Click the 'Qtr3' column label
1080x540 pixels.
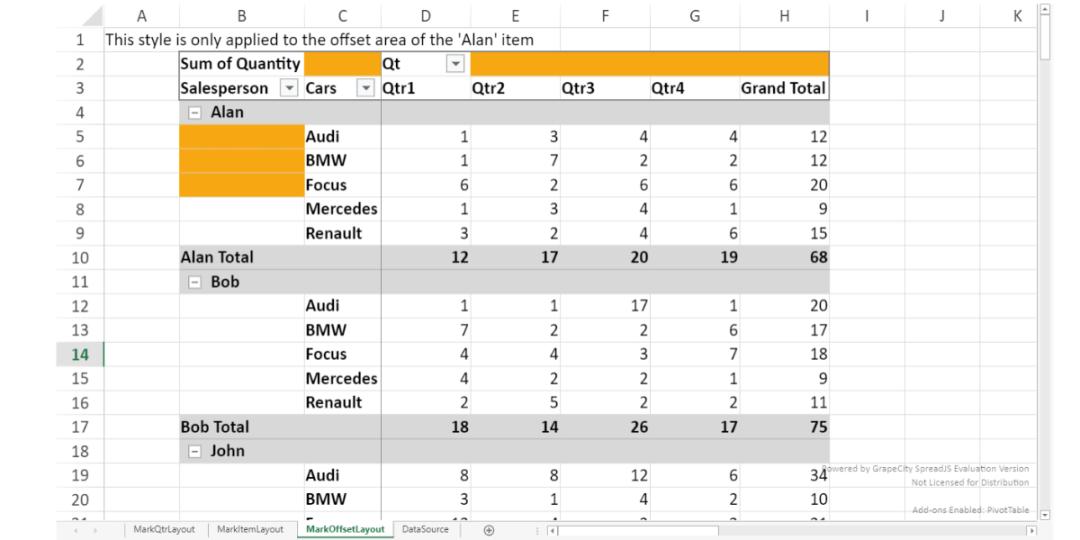click(605, 88)
